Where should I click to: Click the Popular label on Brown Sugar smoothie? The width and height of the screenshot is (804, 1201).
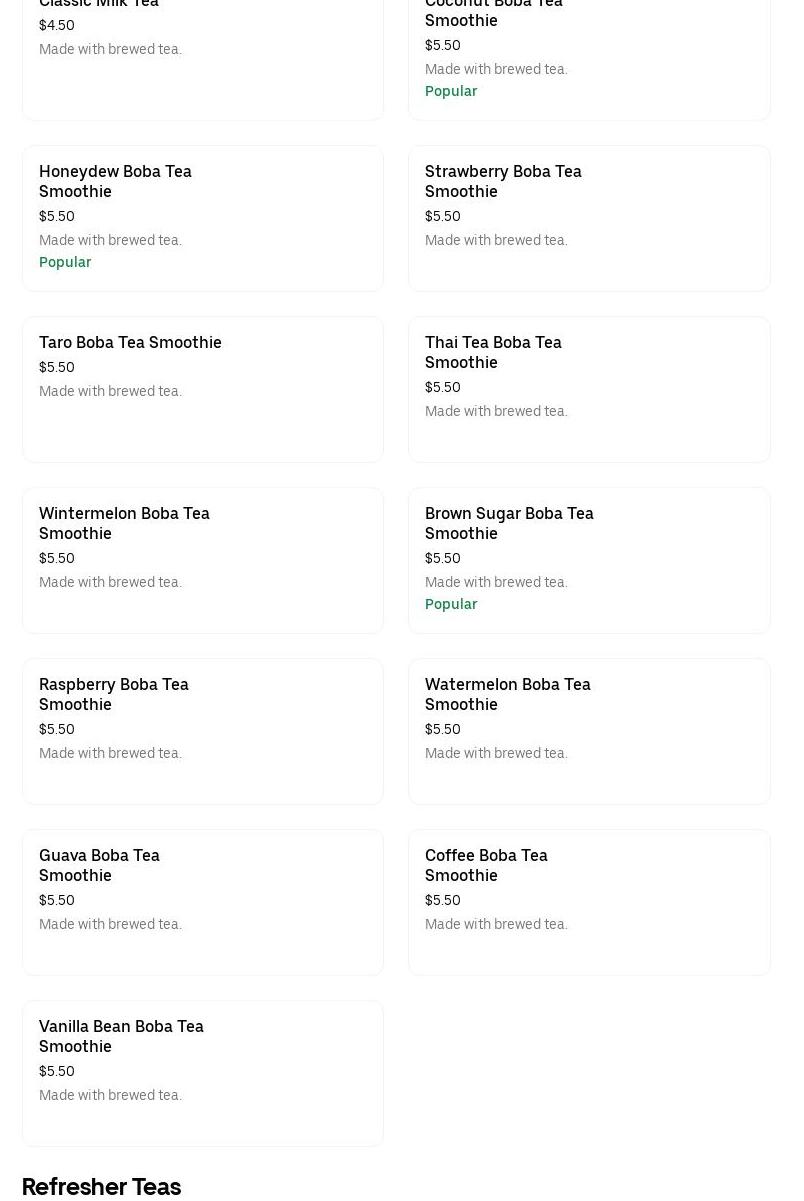point(451,604)
